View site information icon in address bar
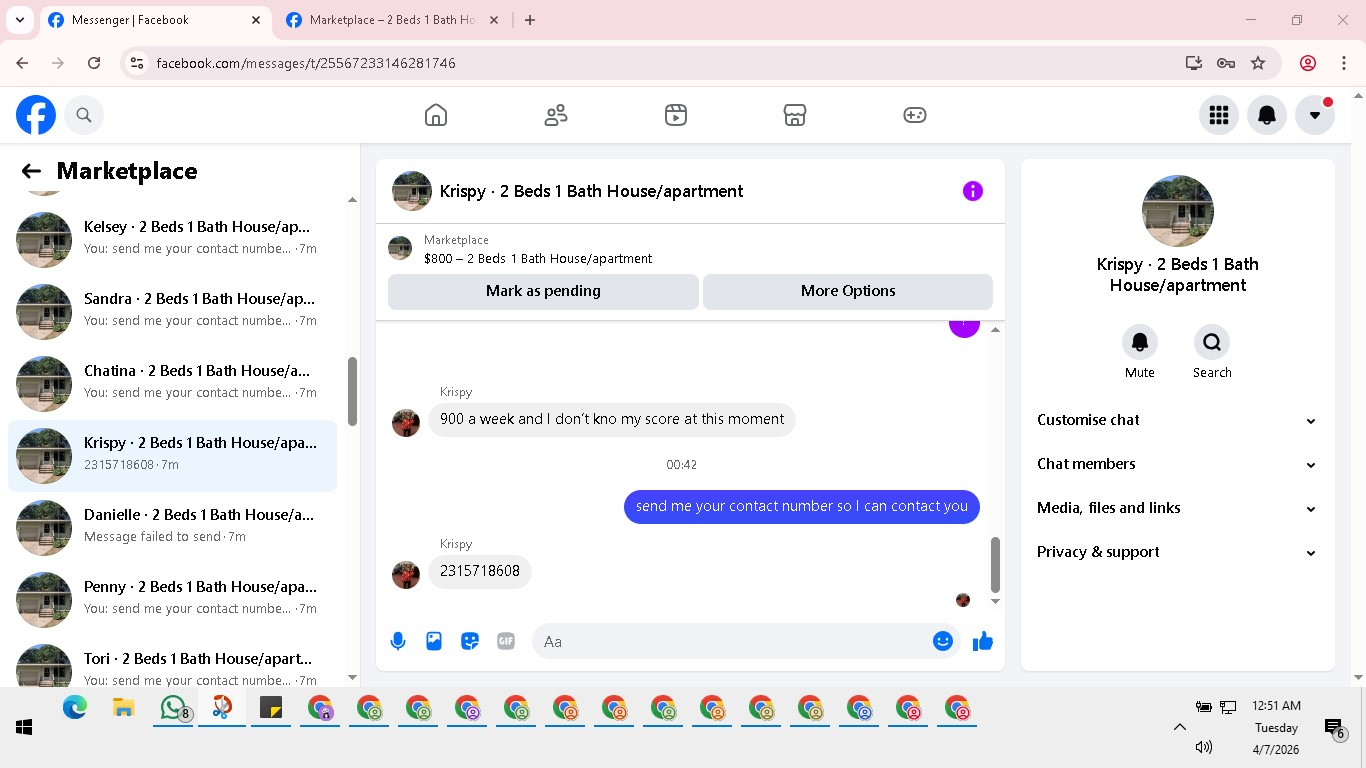Image resolution: width=1366 pixels, height=768 pixels. coord(138,63)
